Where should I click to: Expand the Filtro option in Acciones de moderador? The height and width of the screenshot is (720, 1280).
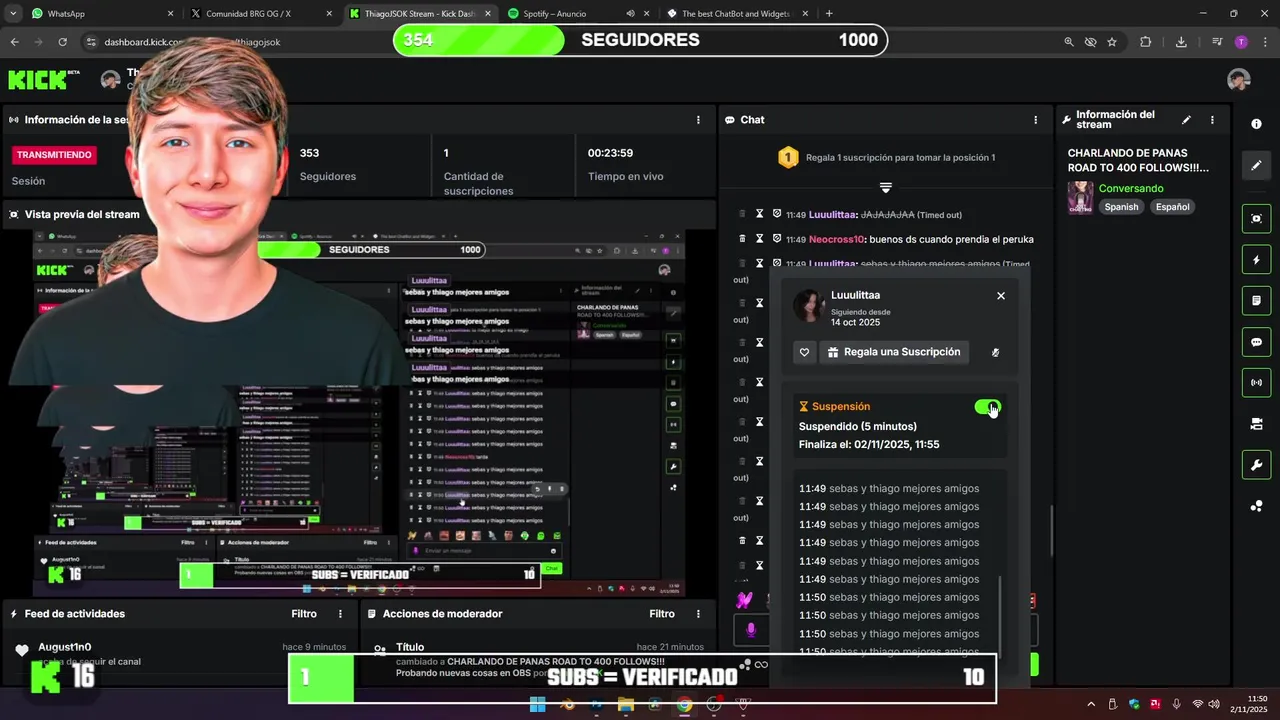(x=662, y=614)
